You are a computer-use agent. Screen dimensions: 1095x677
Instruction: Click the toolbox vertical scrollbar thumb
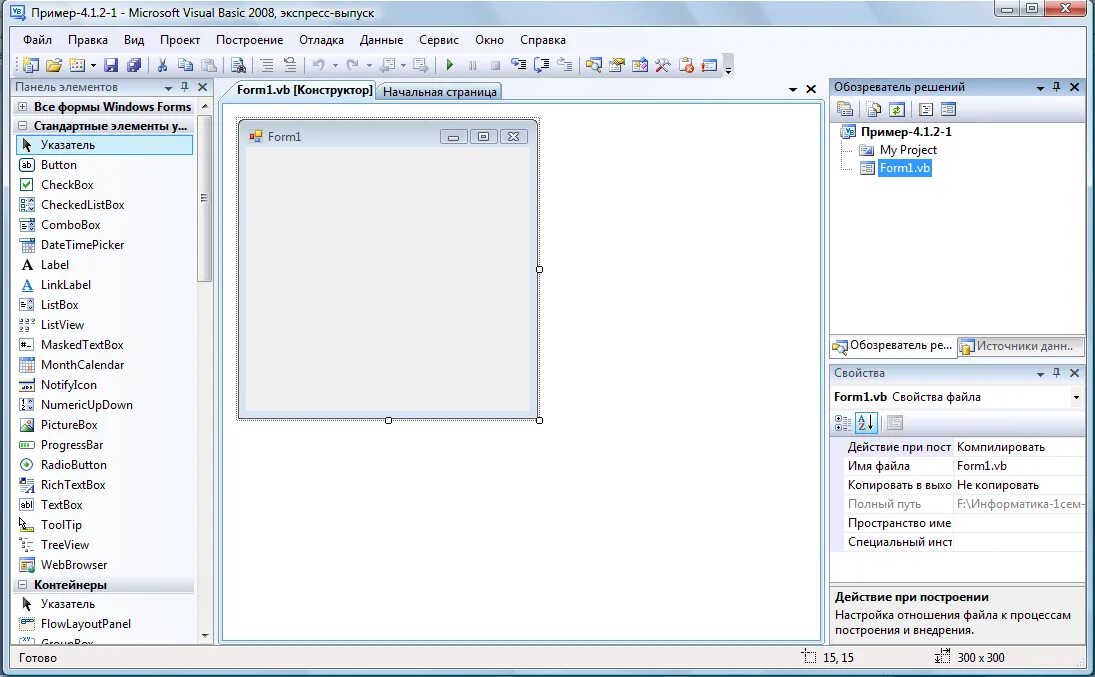pos(204,198)
